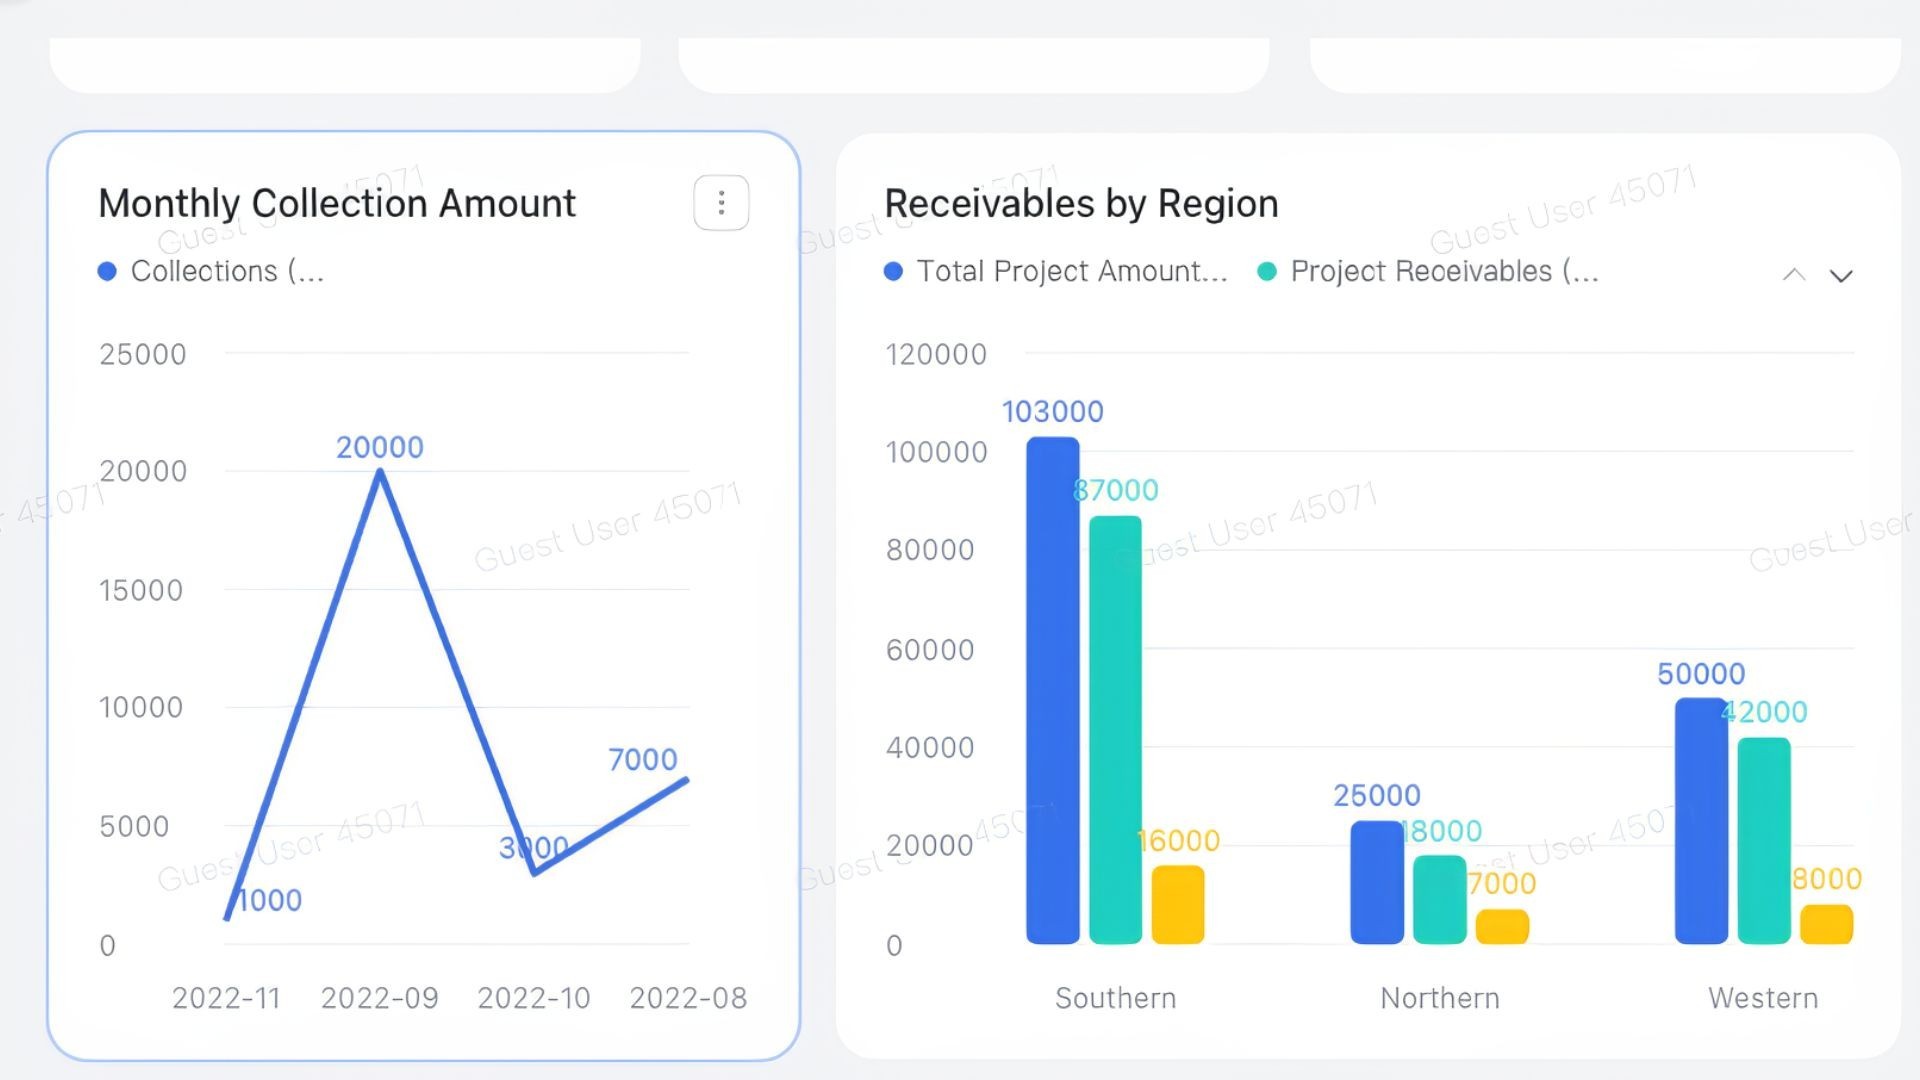Screen dimensions: 1920x1080
Task: Click the 7000 data point for 2022-08
Action: (686, 779)
